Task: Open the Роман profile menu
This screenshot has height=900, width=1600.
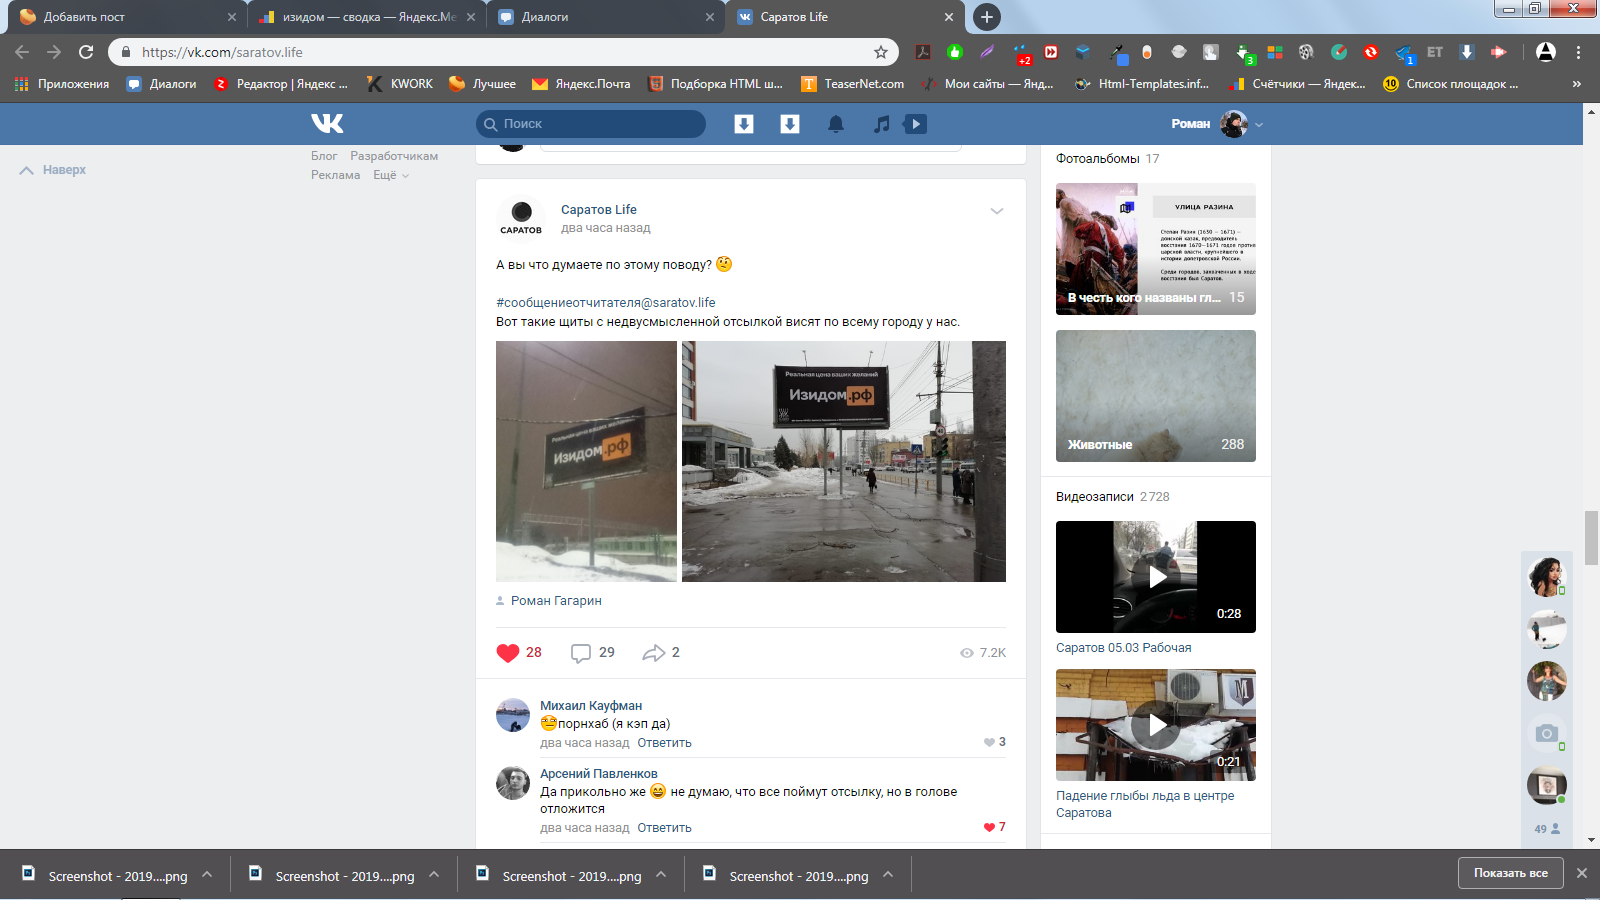Action: click(x=1217, y=124)
